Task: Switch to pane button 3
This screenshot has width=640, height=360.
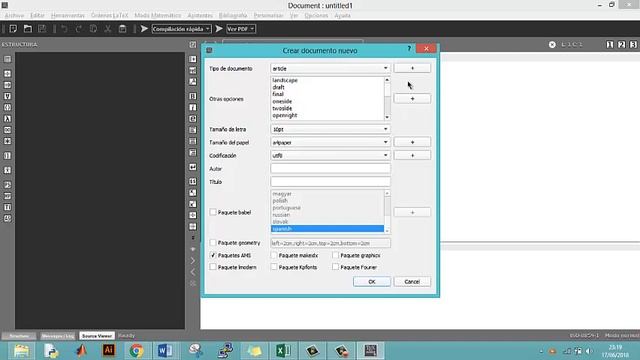Action: [x=633, y=44]
